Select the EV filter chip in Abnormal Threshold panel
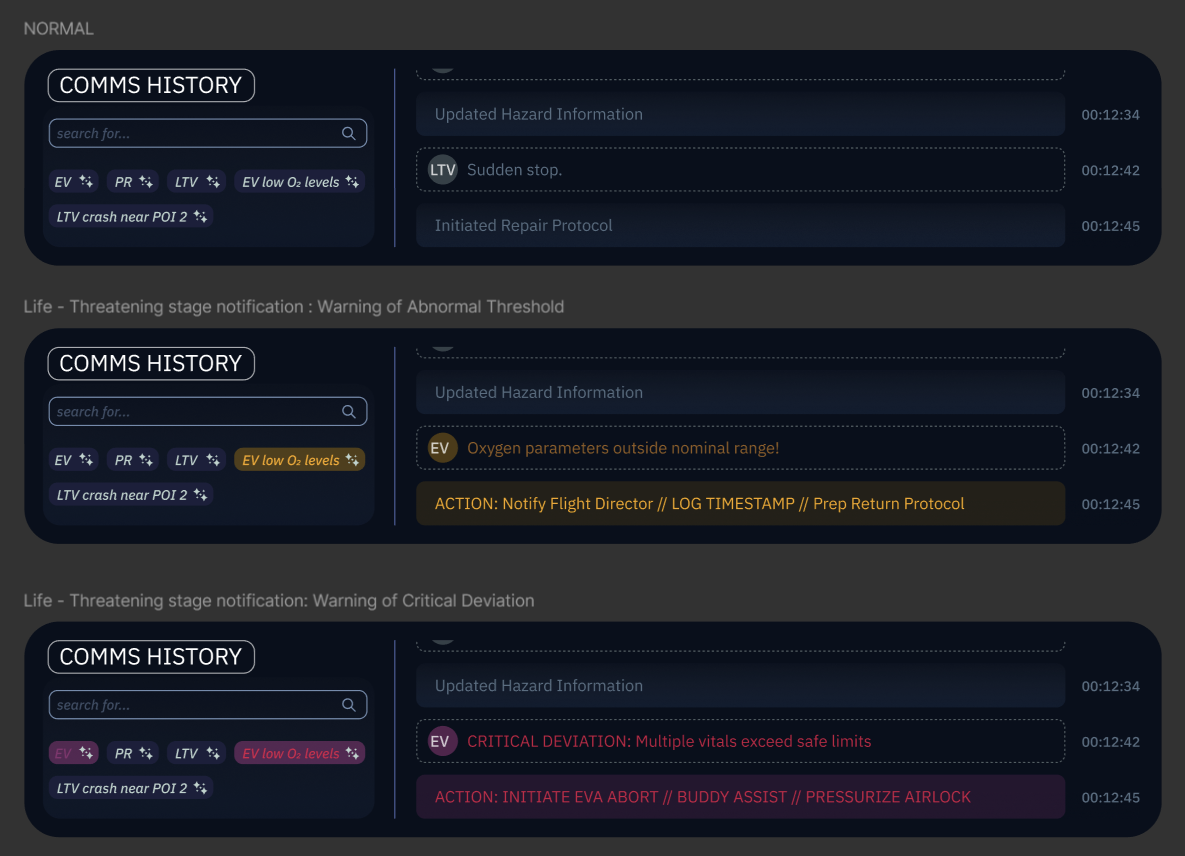 tap(74, 460)
